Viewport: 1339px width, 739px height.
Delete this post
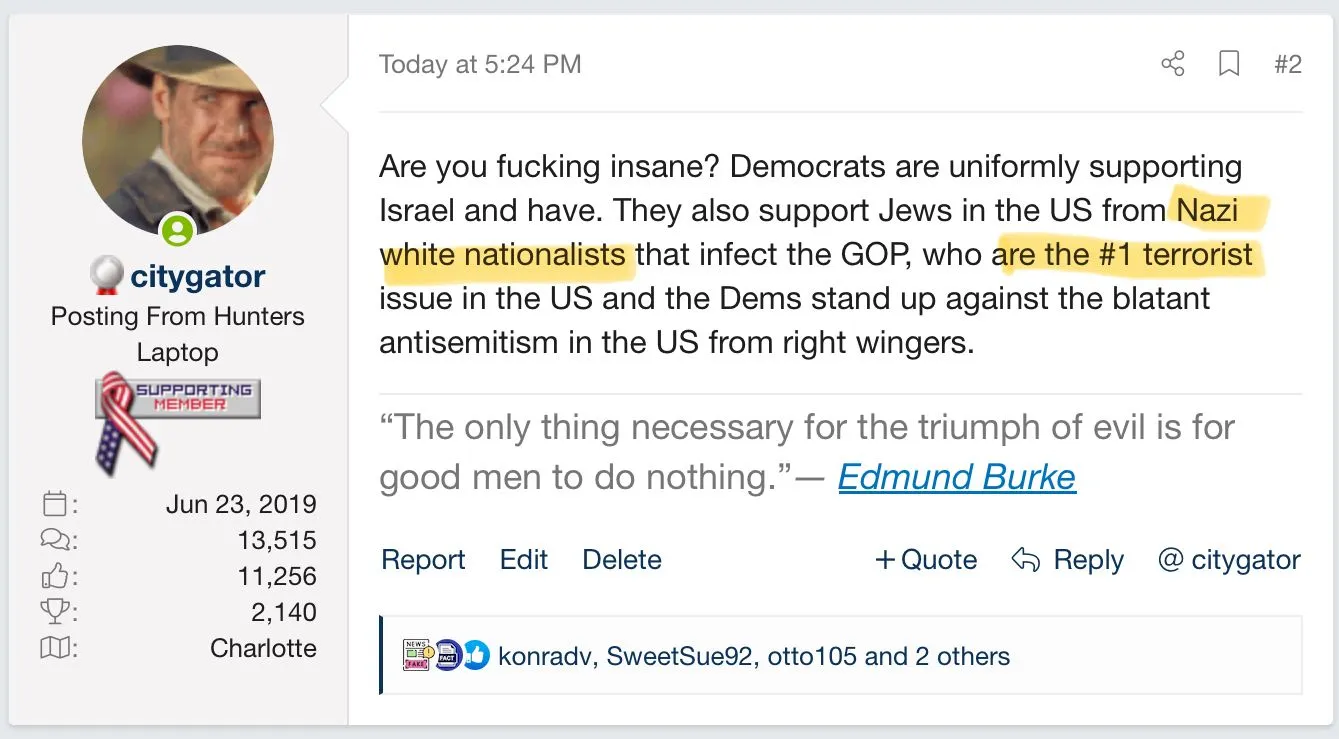[622, 560]
